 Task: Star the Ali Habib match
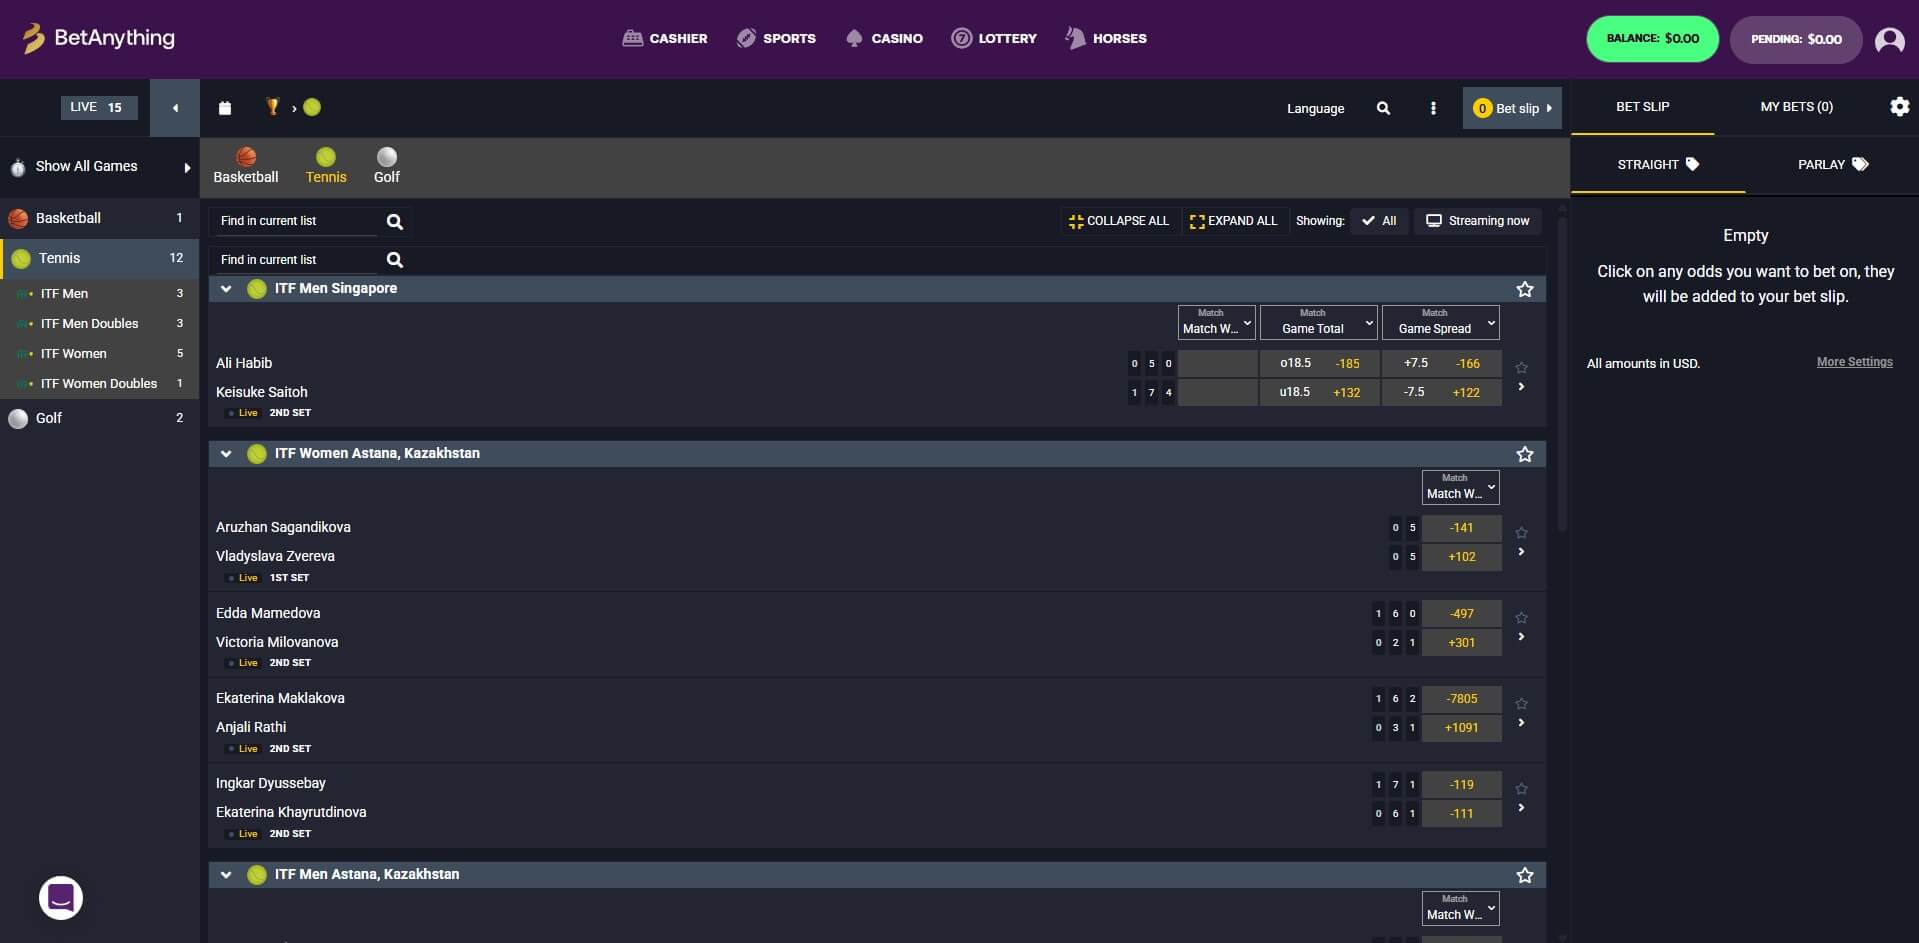click(1521, 367)
